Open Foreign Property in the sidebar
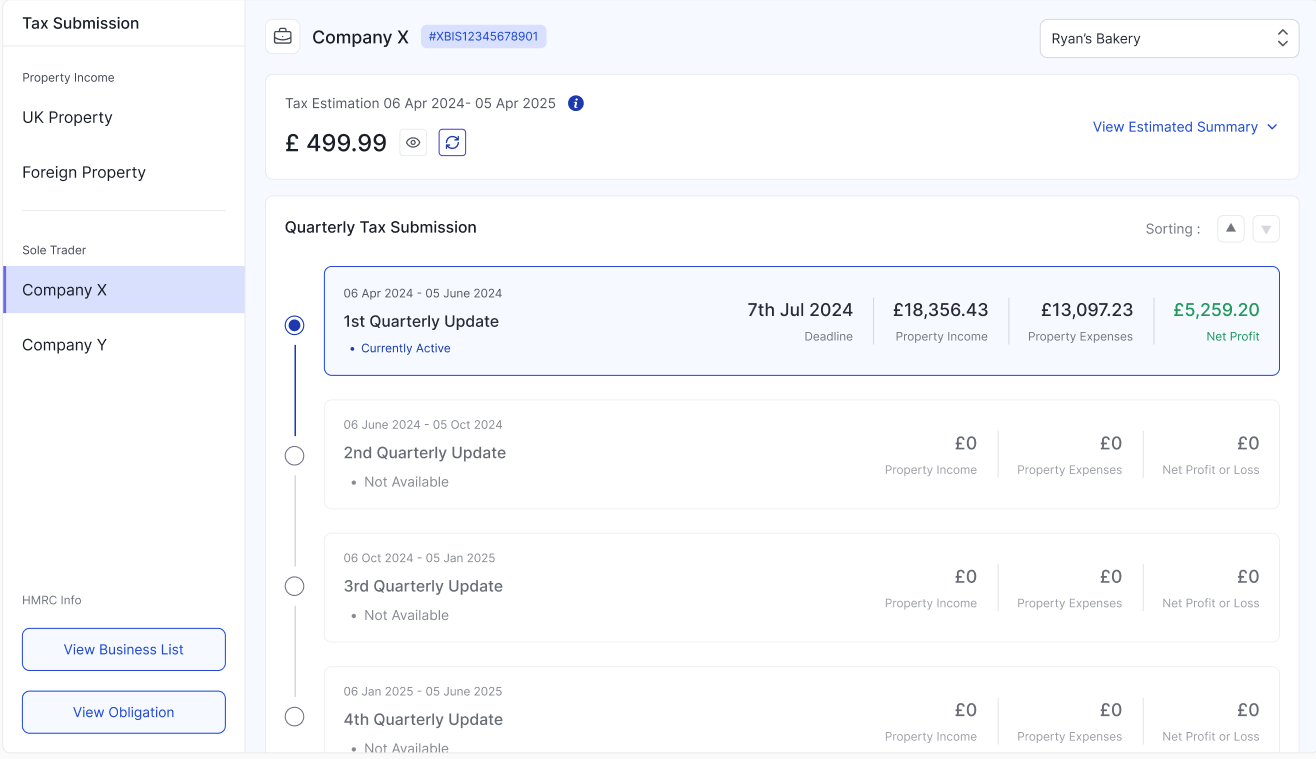The height and width of the screenshot is (759, 1316). 84,172
